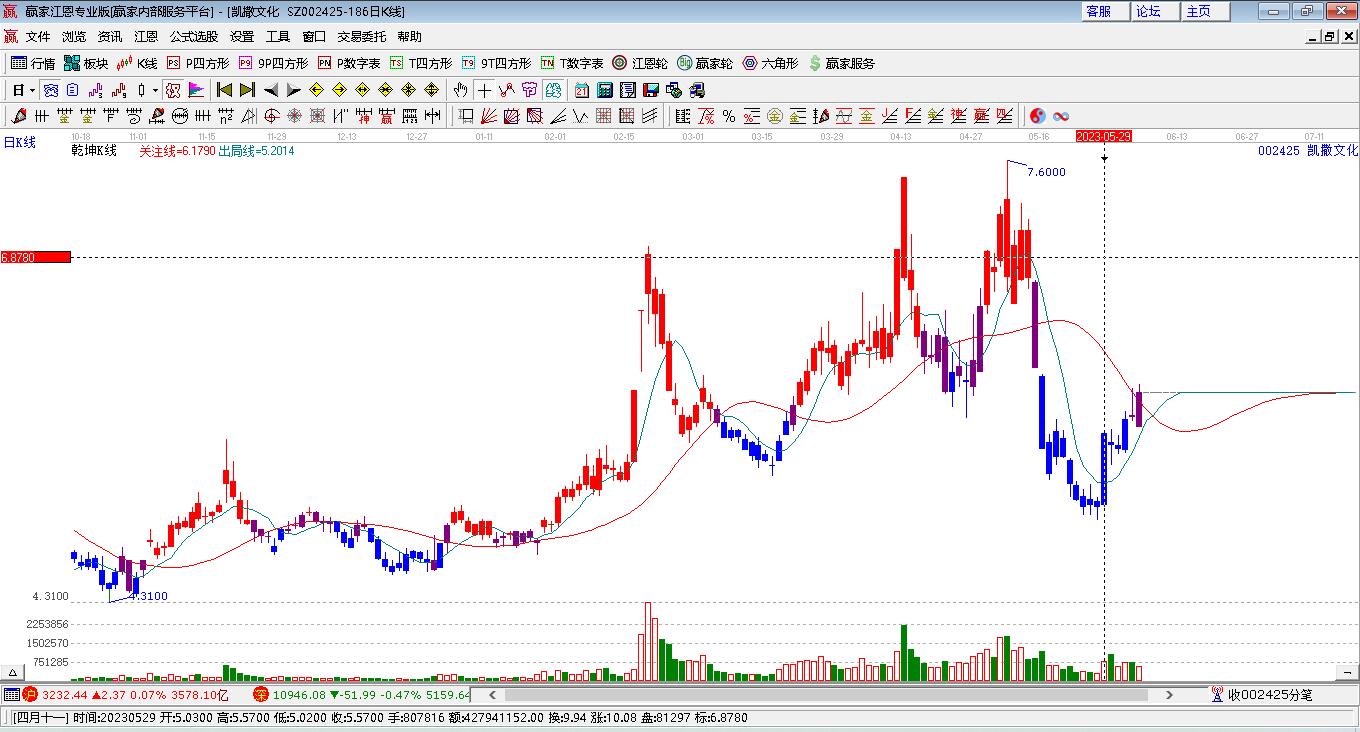Click the 7.6000 high price label
This screenshot has height=732, width=1360.
click(x=1046, y=172)
